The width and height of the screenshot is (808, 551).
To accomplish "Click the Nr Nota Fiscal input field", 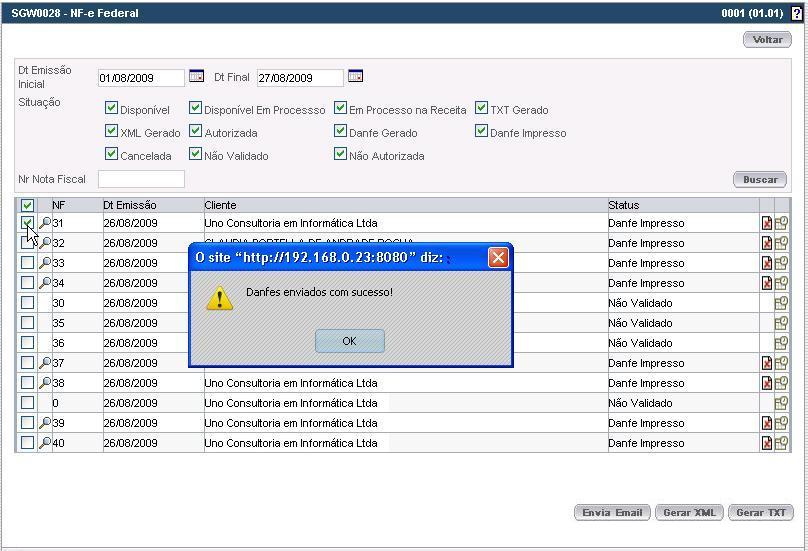I will (x=141, y=179).
